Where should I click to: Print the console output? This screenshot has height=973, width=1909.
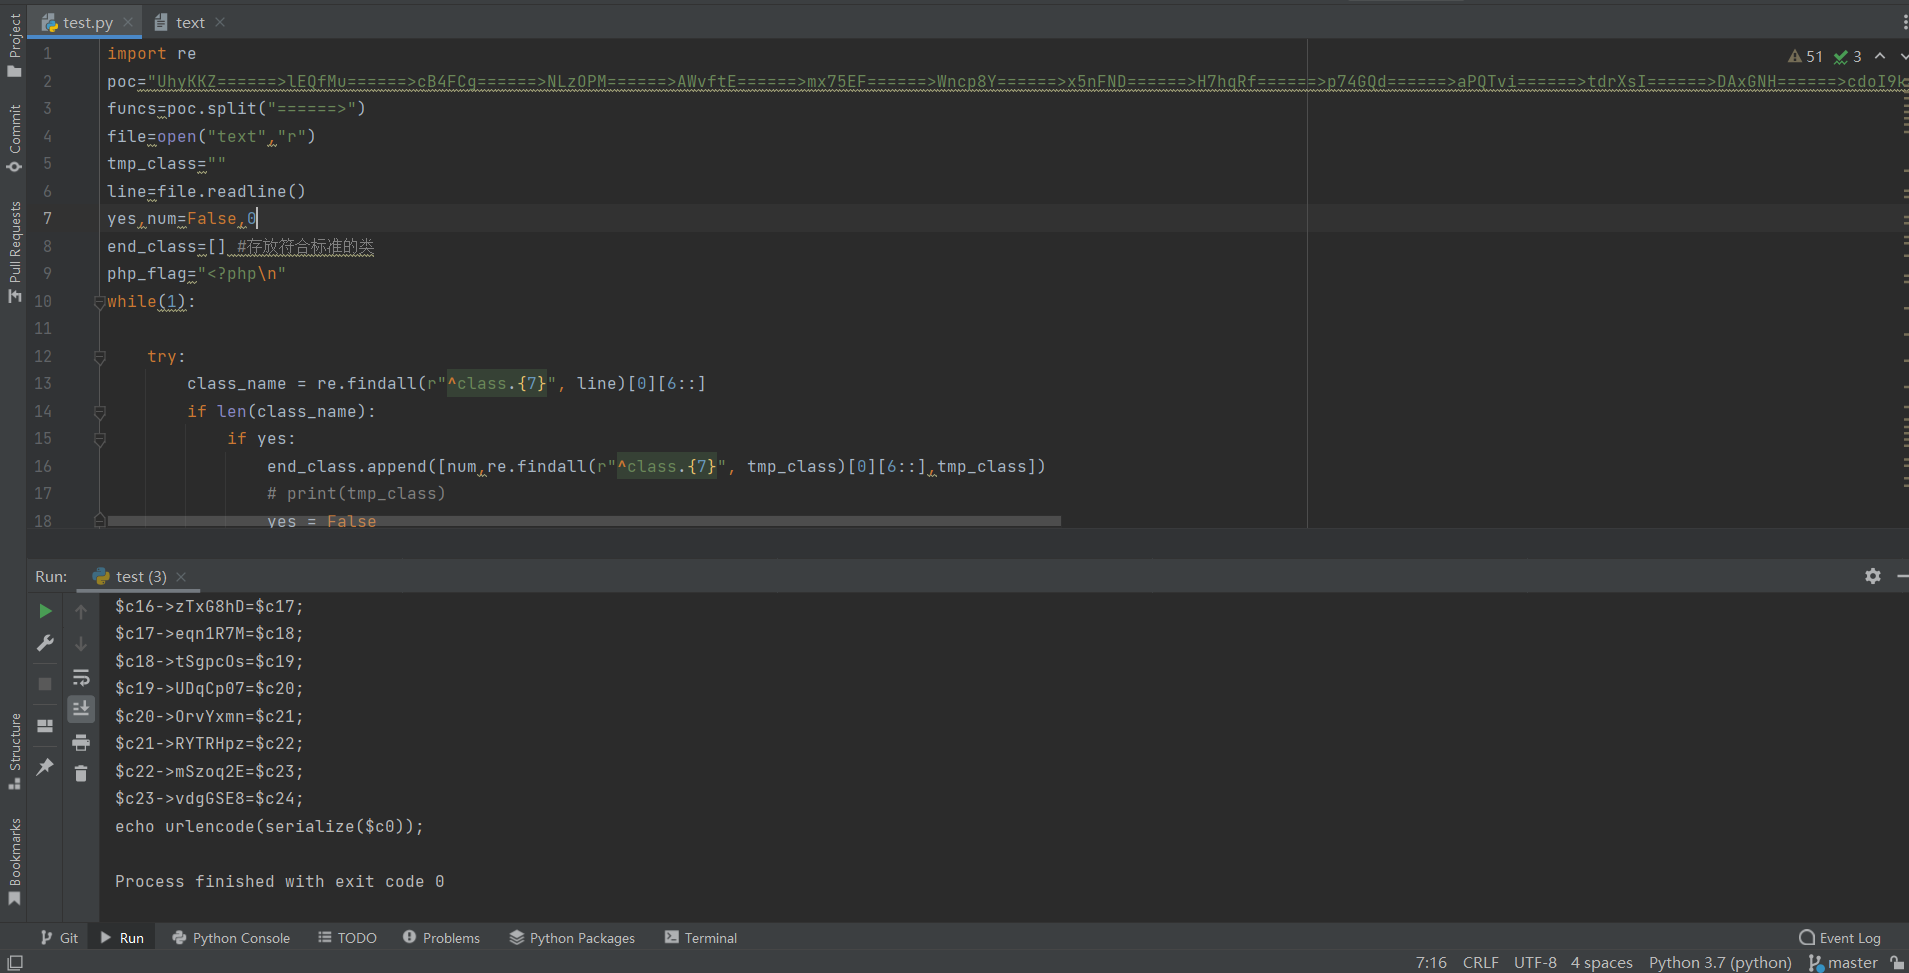[x=81, y=742]
